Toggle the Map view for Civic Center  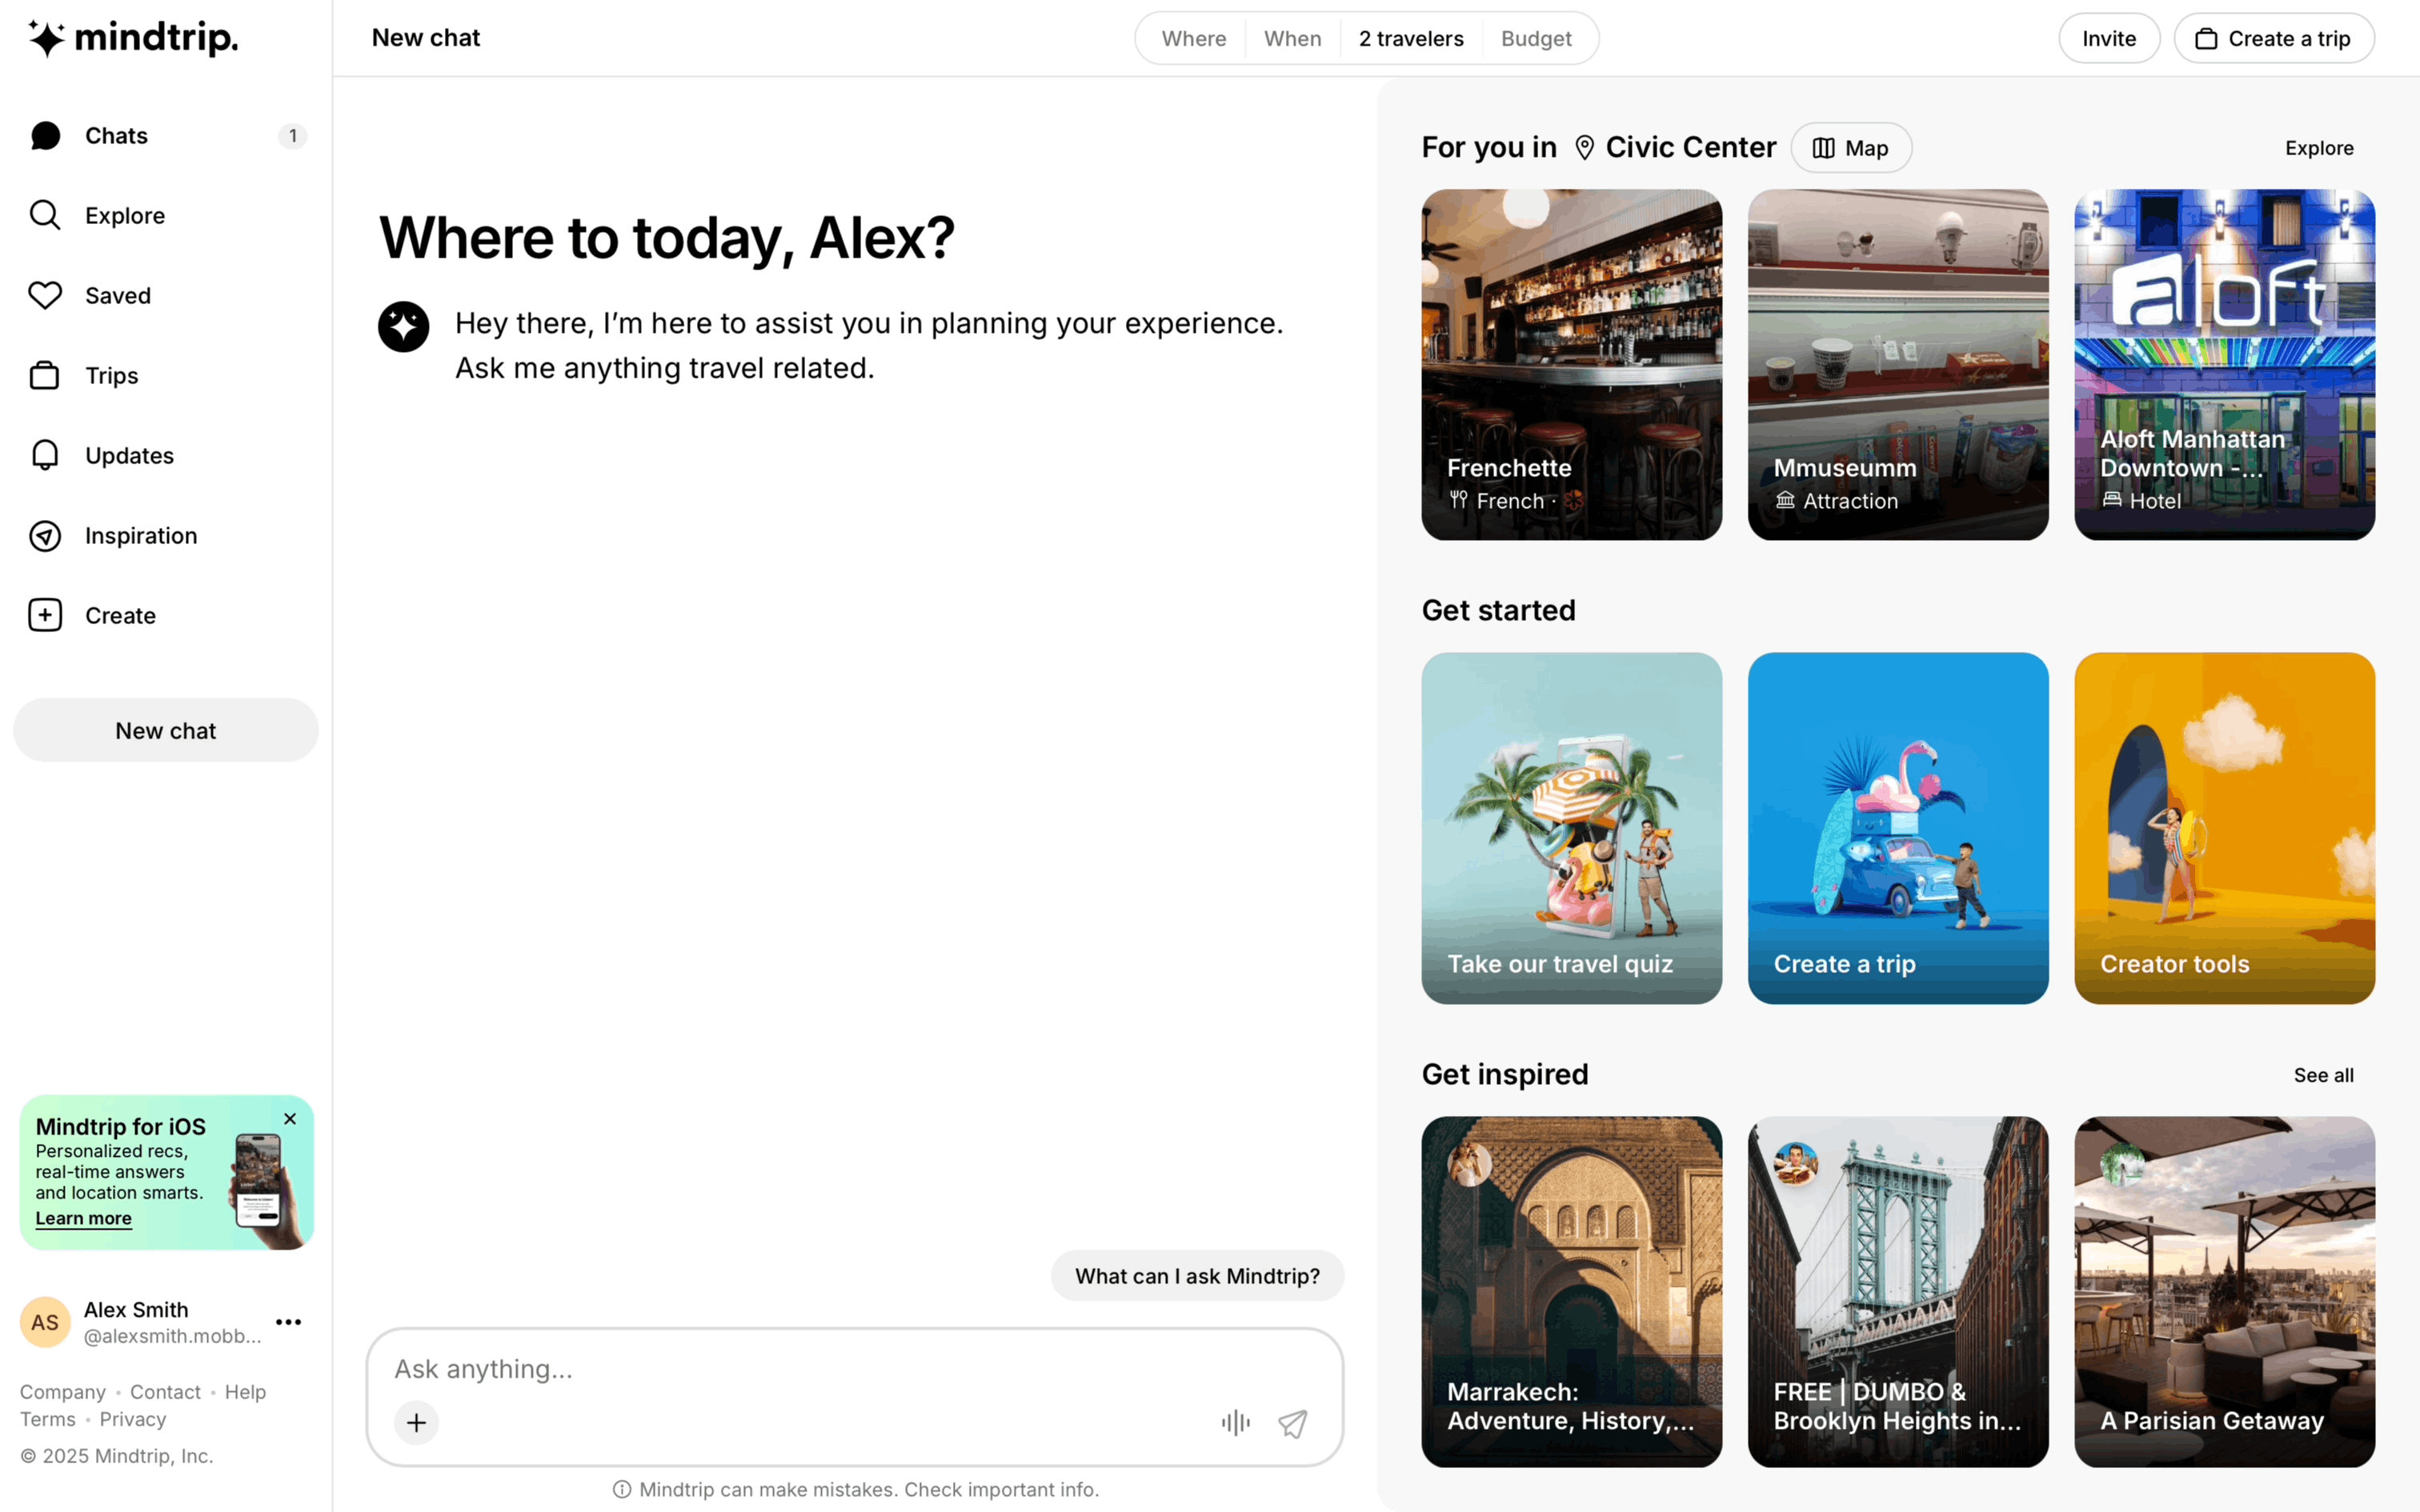[x=1850, y=147]
